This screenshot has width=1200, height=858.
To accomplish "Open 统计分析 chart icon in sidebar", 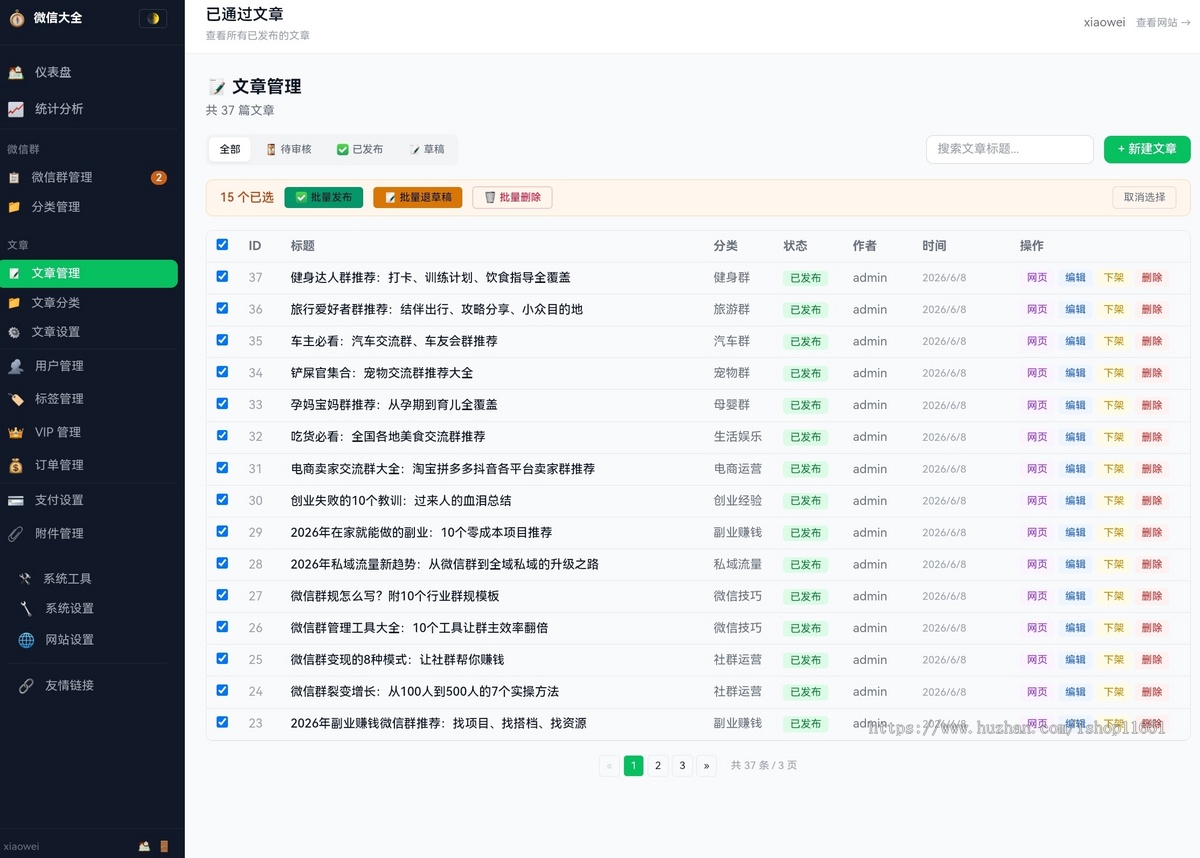I will (16, 109).
